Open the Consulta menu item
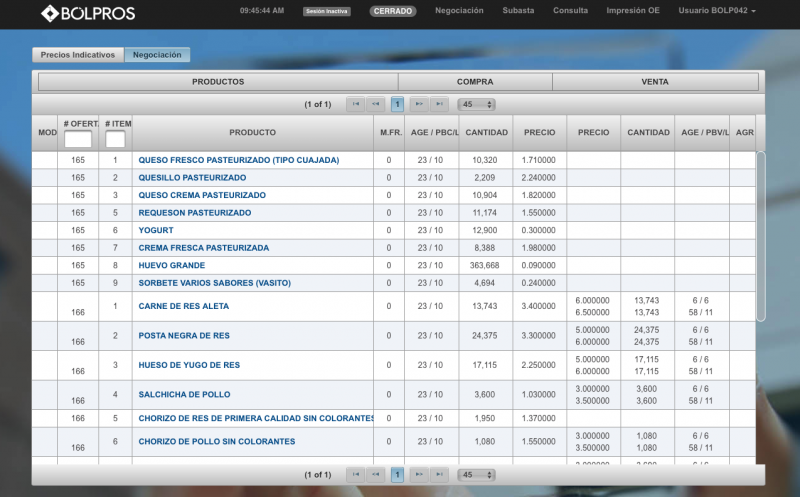The image size is (800, 497). coord(570,11)
